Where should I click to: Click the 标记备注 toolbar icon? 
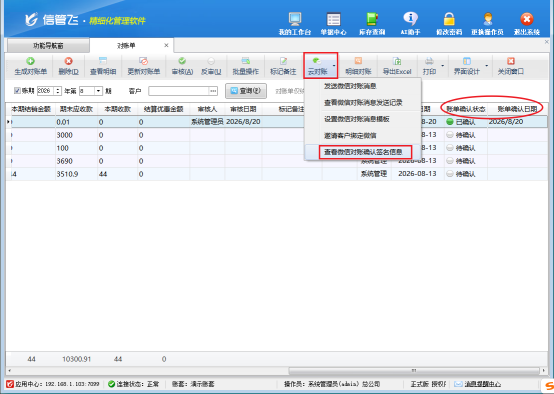(x=283, y=61)
